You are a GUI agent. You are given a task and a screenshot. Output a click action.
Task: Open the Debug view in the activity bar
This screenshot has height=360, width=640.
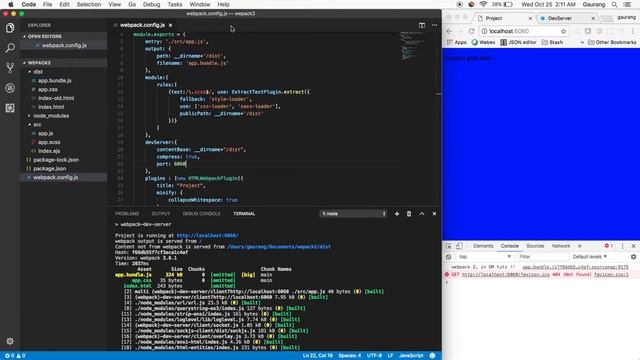point(10,88)
